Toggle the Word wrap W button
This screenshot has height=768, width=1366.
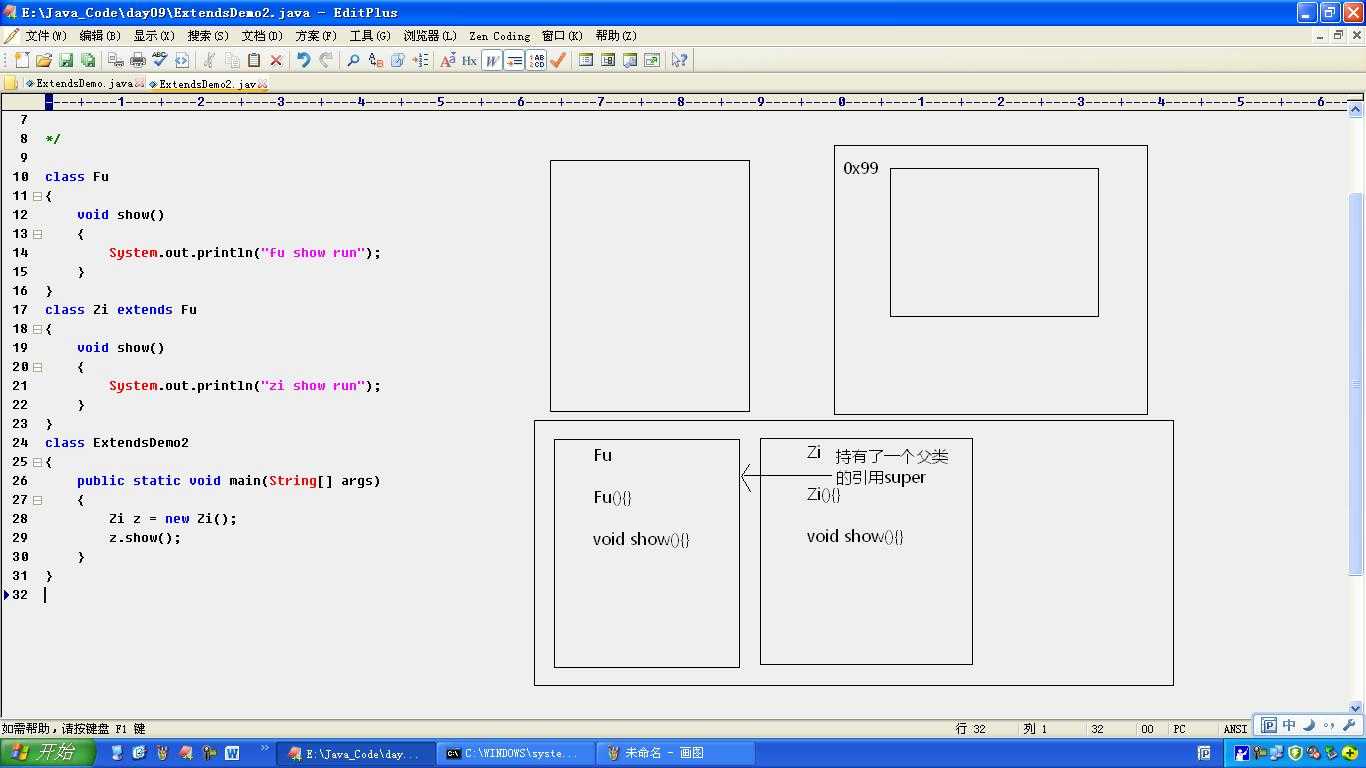492,60
